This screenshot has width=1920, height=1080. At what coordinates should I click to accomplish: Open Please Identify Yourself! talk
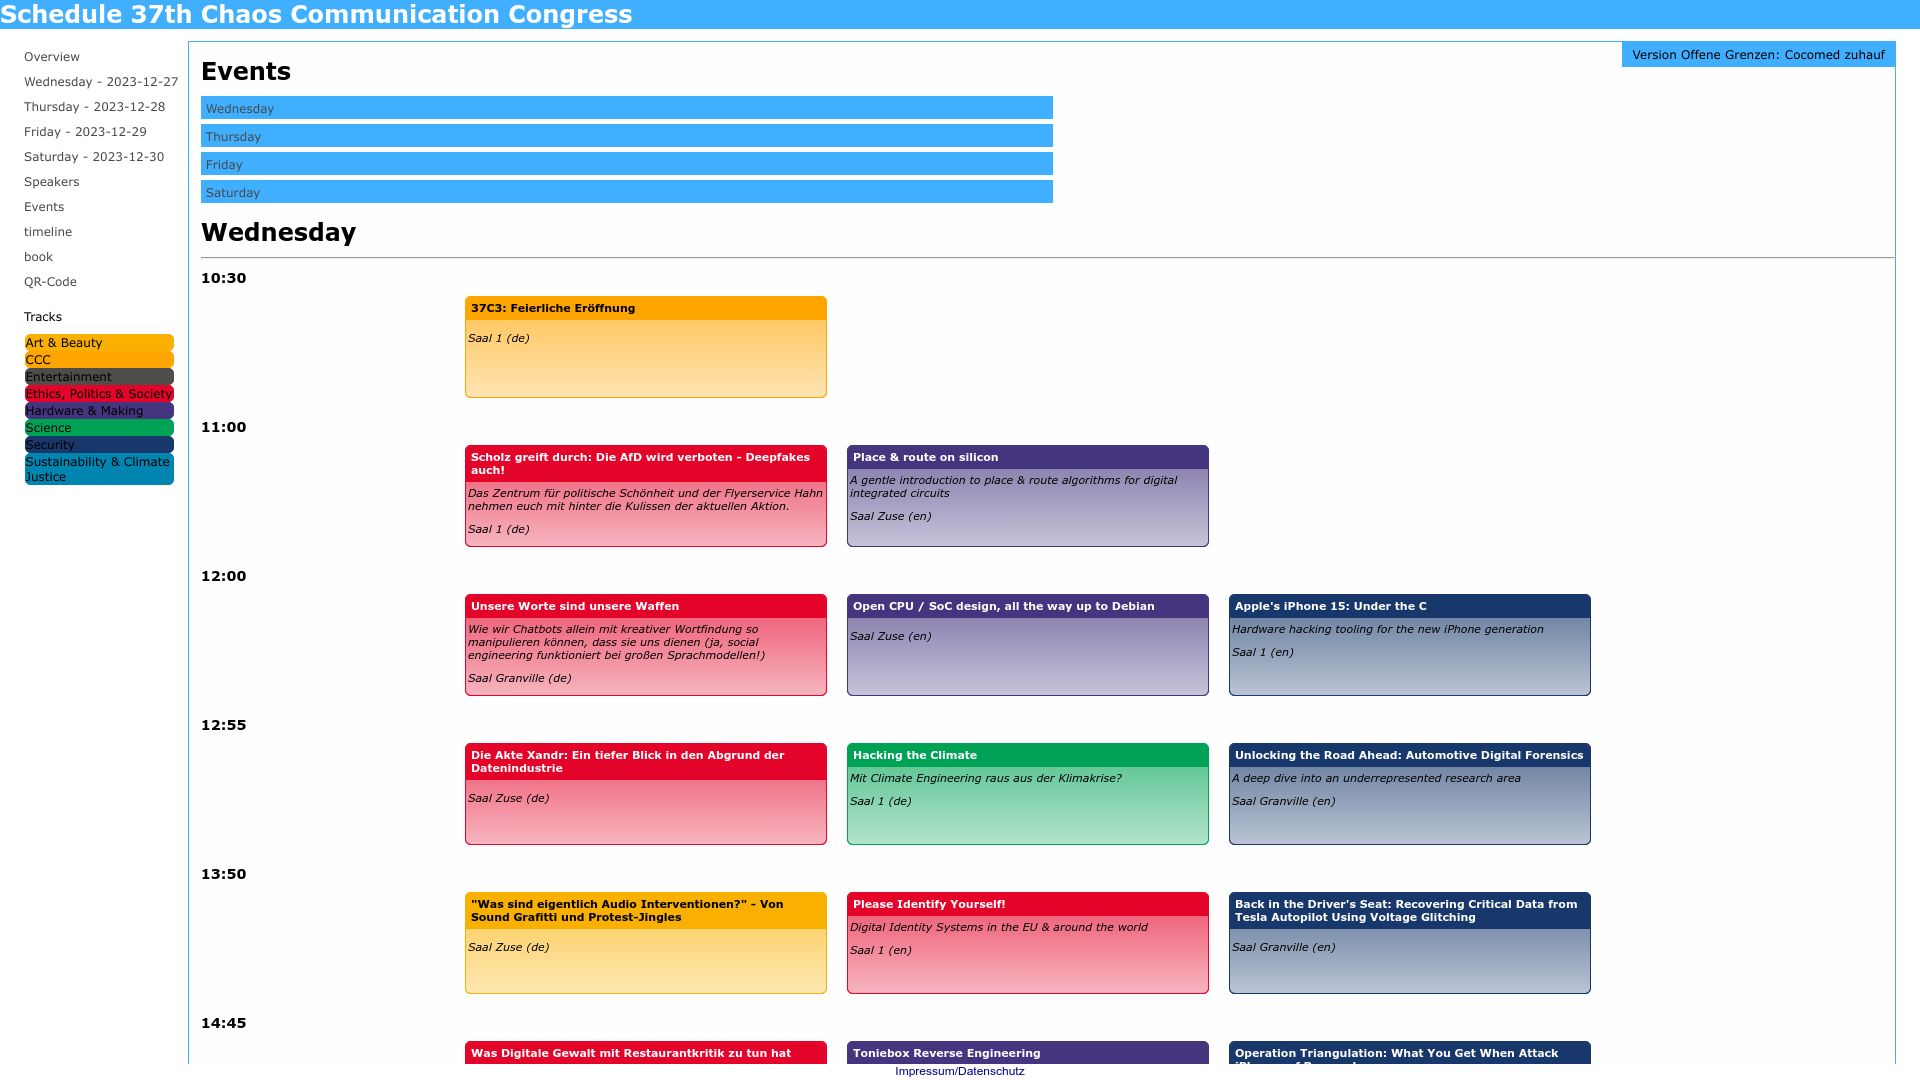(x=1028, y=943)
